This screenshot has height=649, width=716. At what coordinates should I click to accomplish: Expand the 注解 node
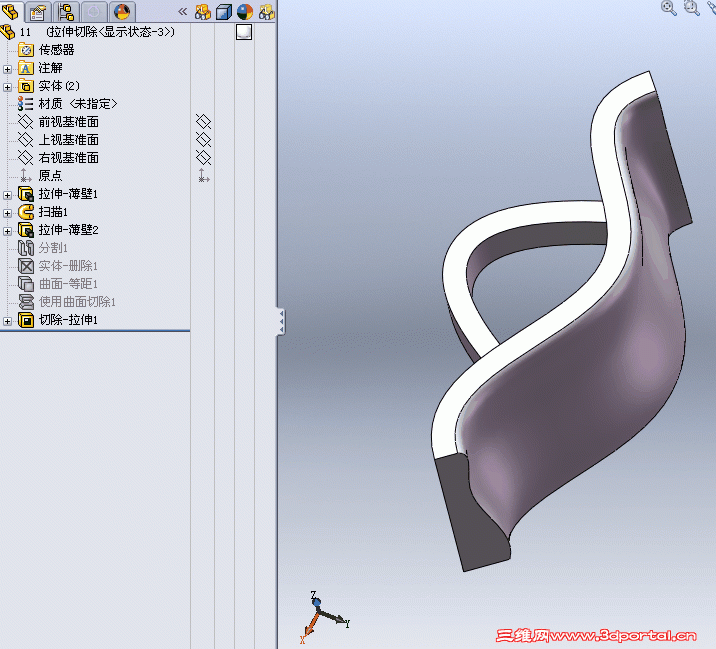coord(7,69)
